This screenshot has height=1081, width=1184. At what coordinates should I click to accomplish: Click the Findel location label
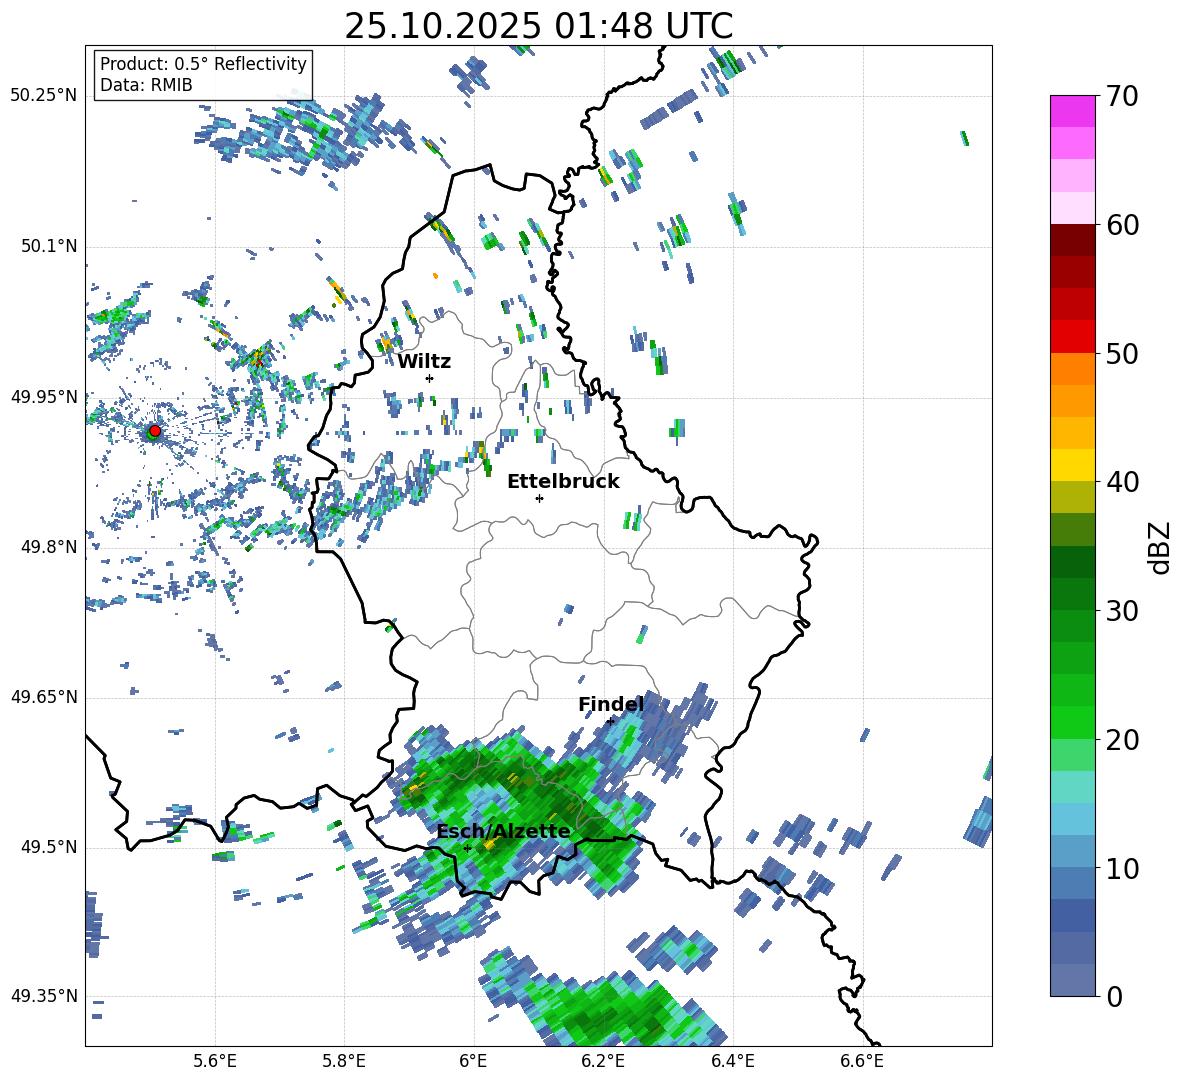pyautogui.click(x=611, y=704)
